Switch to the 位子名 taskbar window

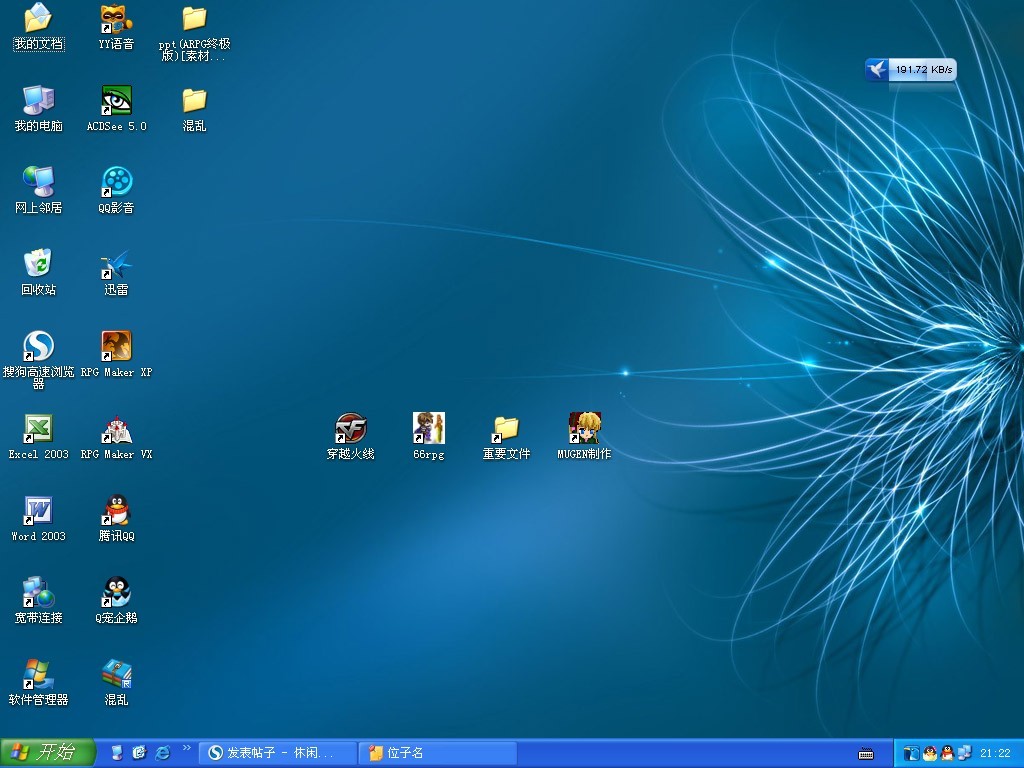click(x=438, y=753)
